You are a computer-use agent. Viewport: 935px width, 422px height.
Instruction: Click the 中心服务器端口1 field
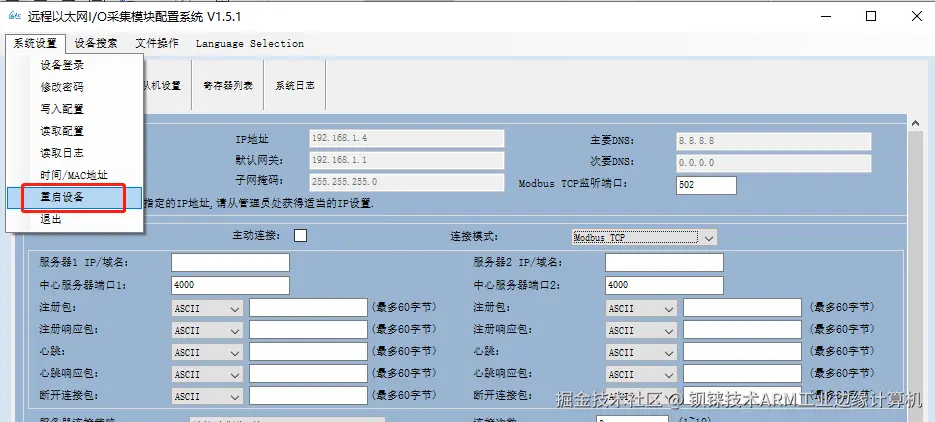230,285
